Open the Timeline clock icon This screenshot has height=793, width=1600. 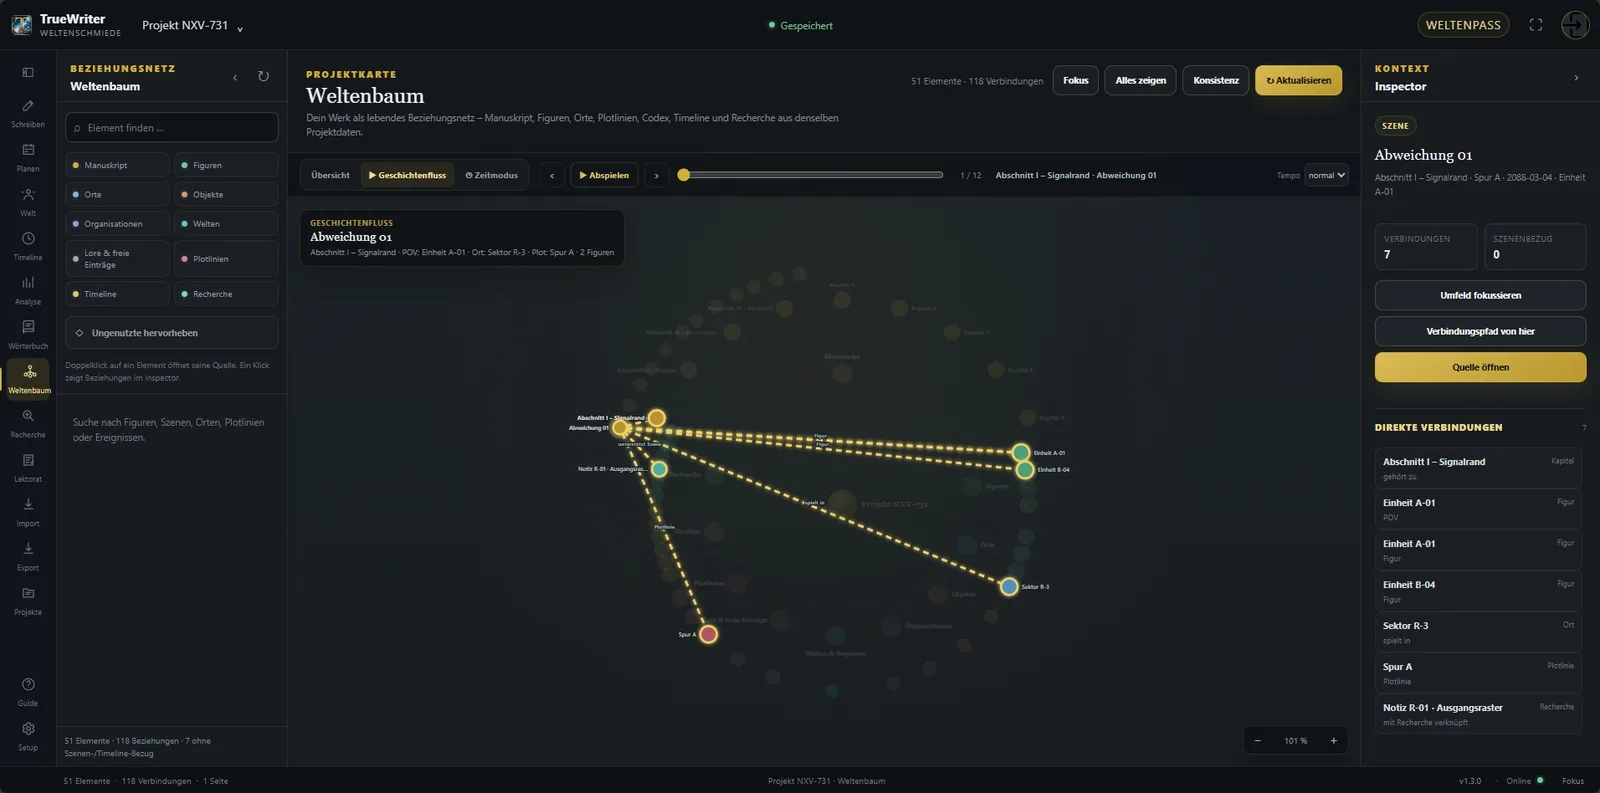click(28, 238)
